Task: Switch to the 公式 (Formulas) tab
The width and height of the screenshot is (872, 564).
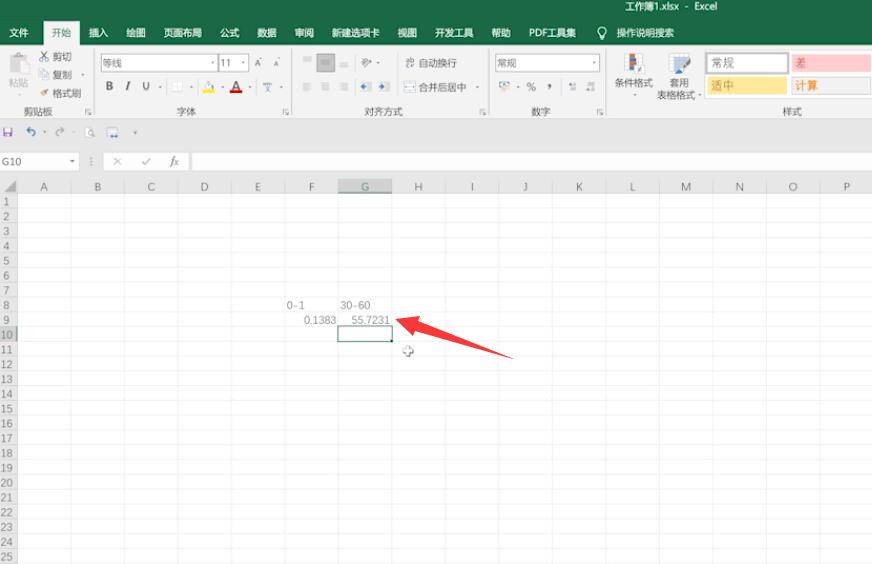Action: pos(229,33)
